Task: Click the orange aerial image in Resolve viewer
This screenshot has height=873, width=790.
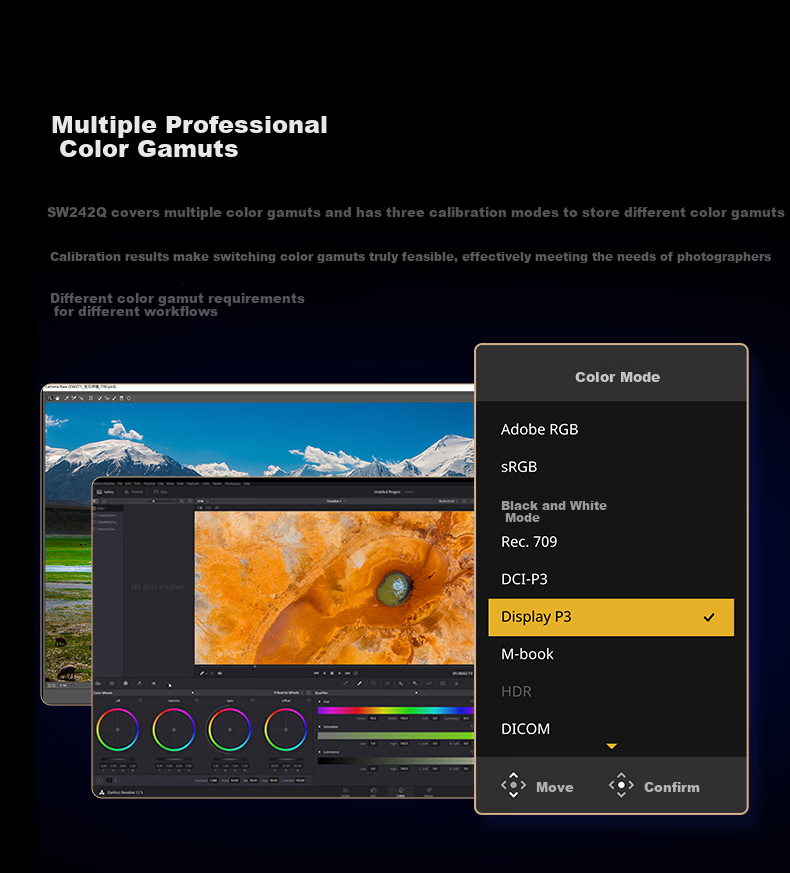Action: click(x=334, y=587)
